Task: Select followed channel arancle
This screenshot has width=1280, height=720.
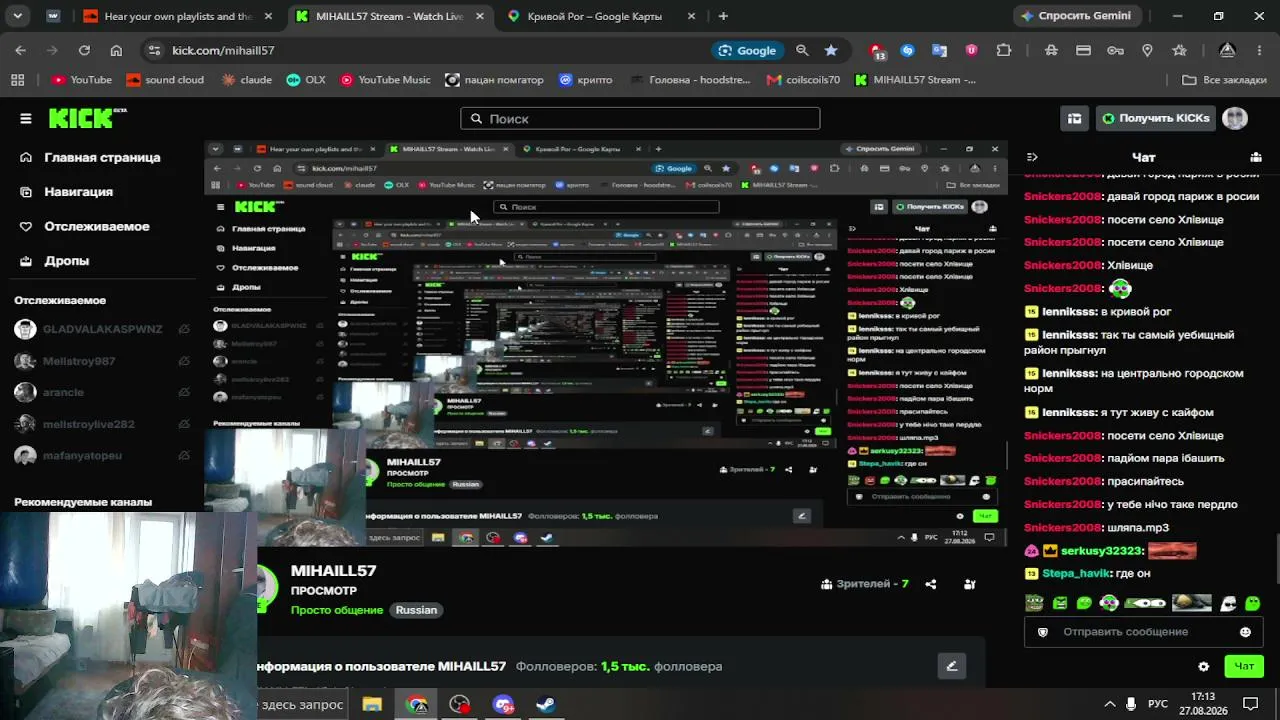Action: pyautogui.click(x=50, y=392)
